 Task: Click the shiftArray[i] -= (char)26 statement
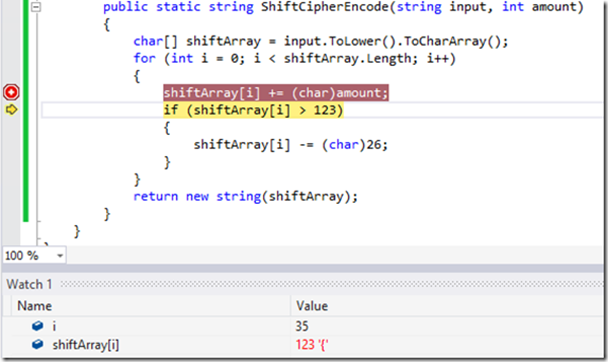291,145
